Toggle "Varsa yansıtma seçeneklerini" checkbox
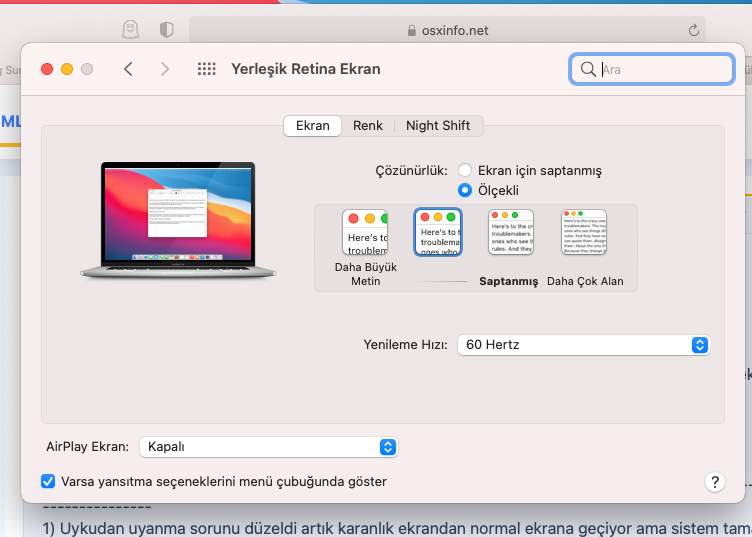This screenshot has height=537, width=752. [x=48, y=481]
